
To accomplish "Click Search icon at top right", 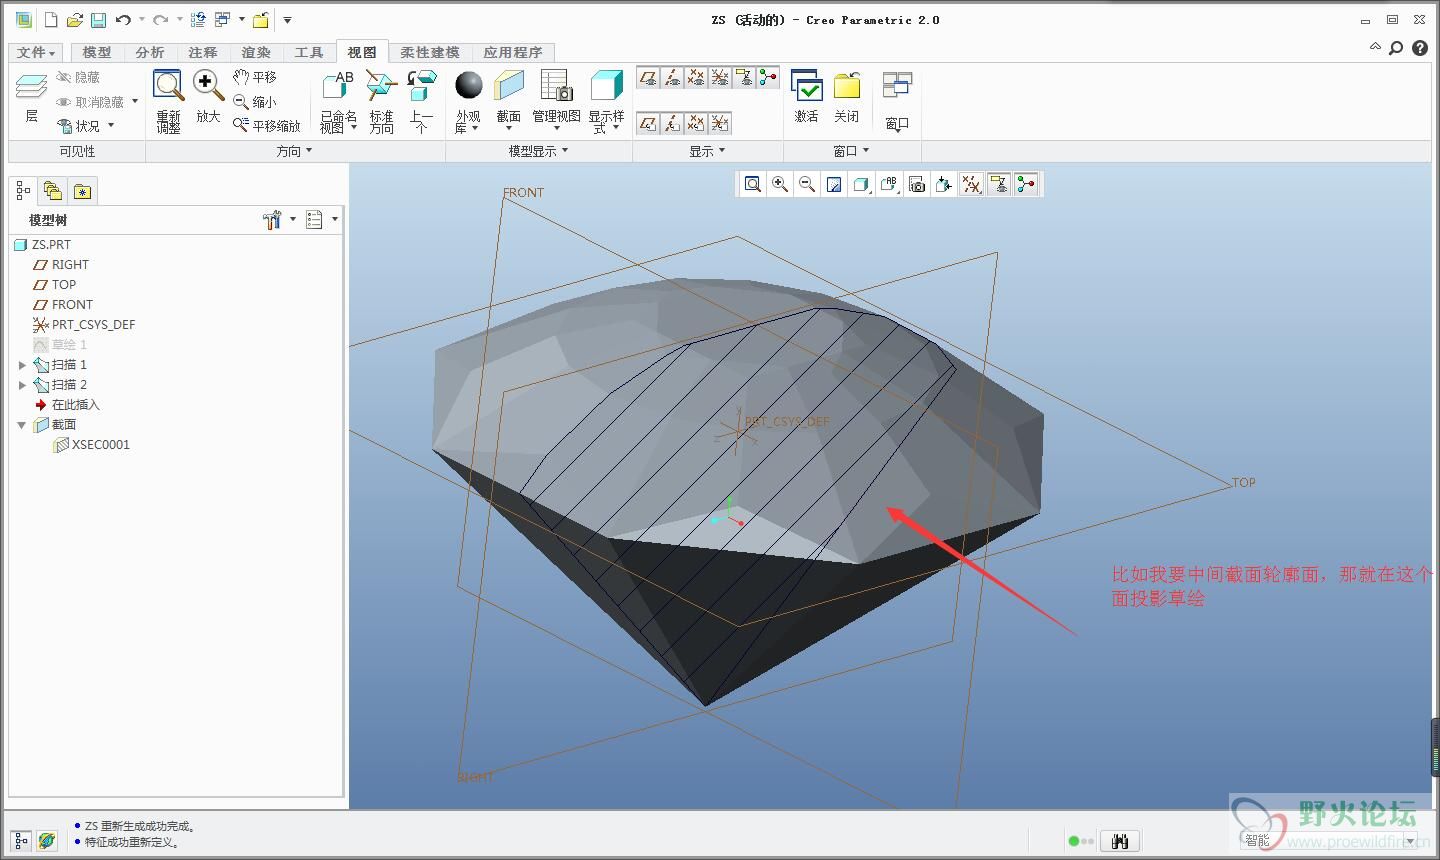I will [x=1397, y=48].
